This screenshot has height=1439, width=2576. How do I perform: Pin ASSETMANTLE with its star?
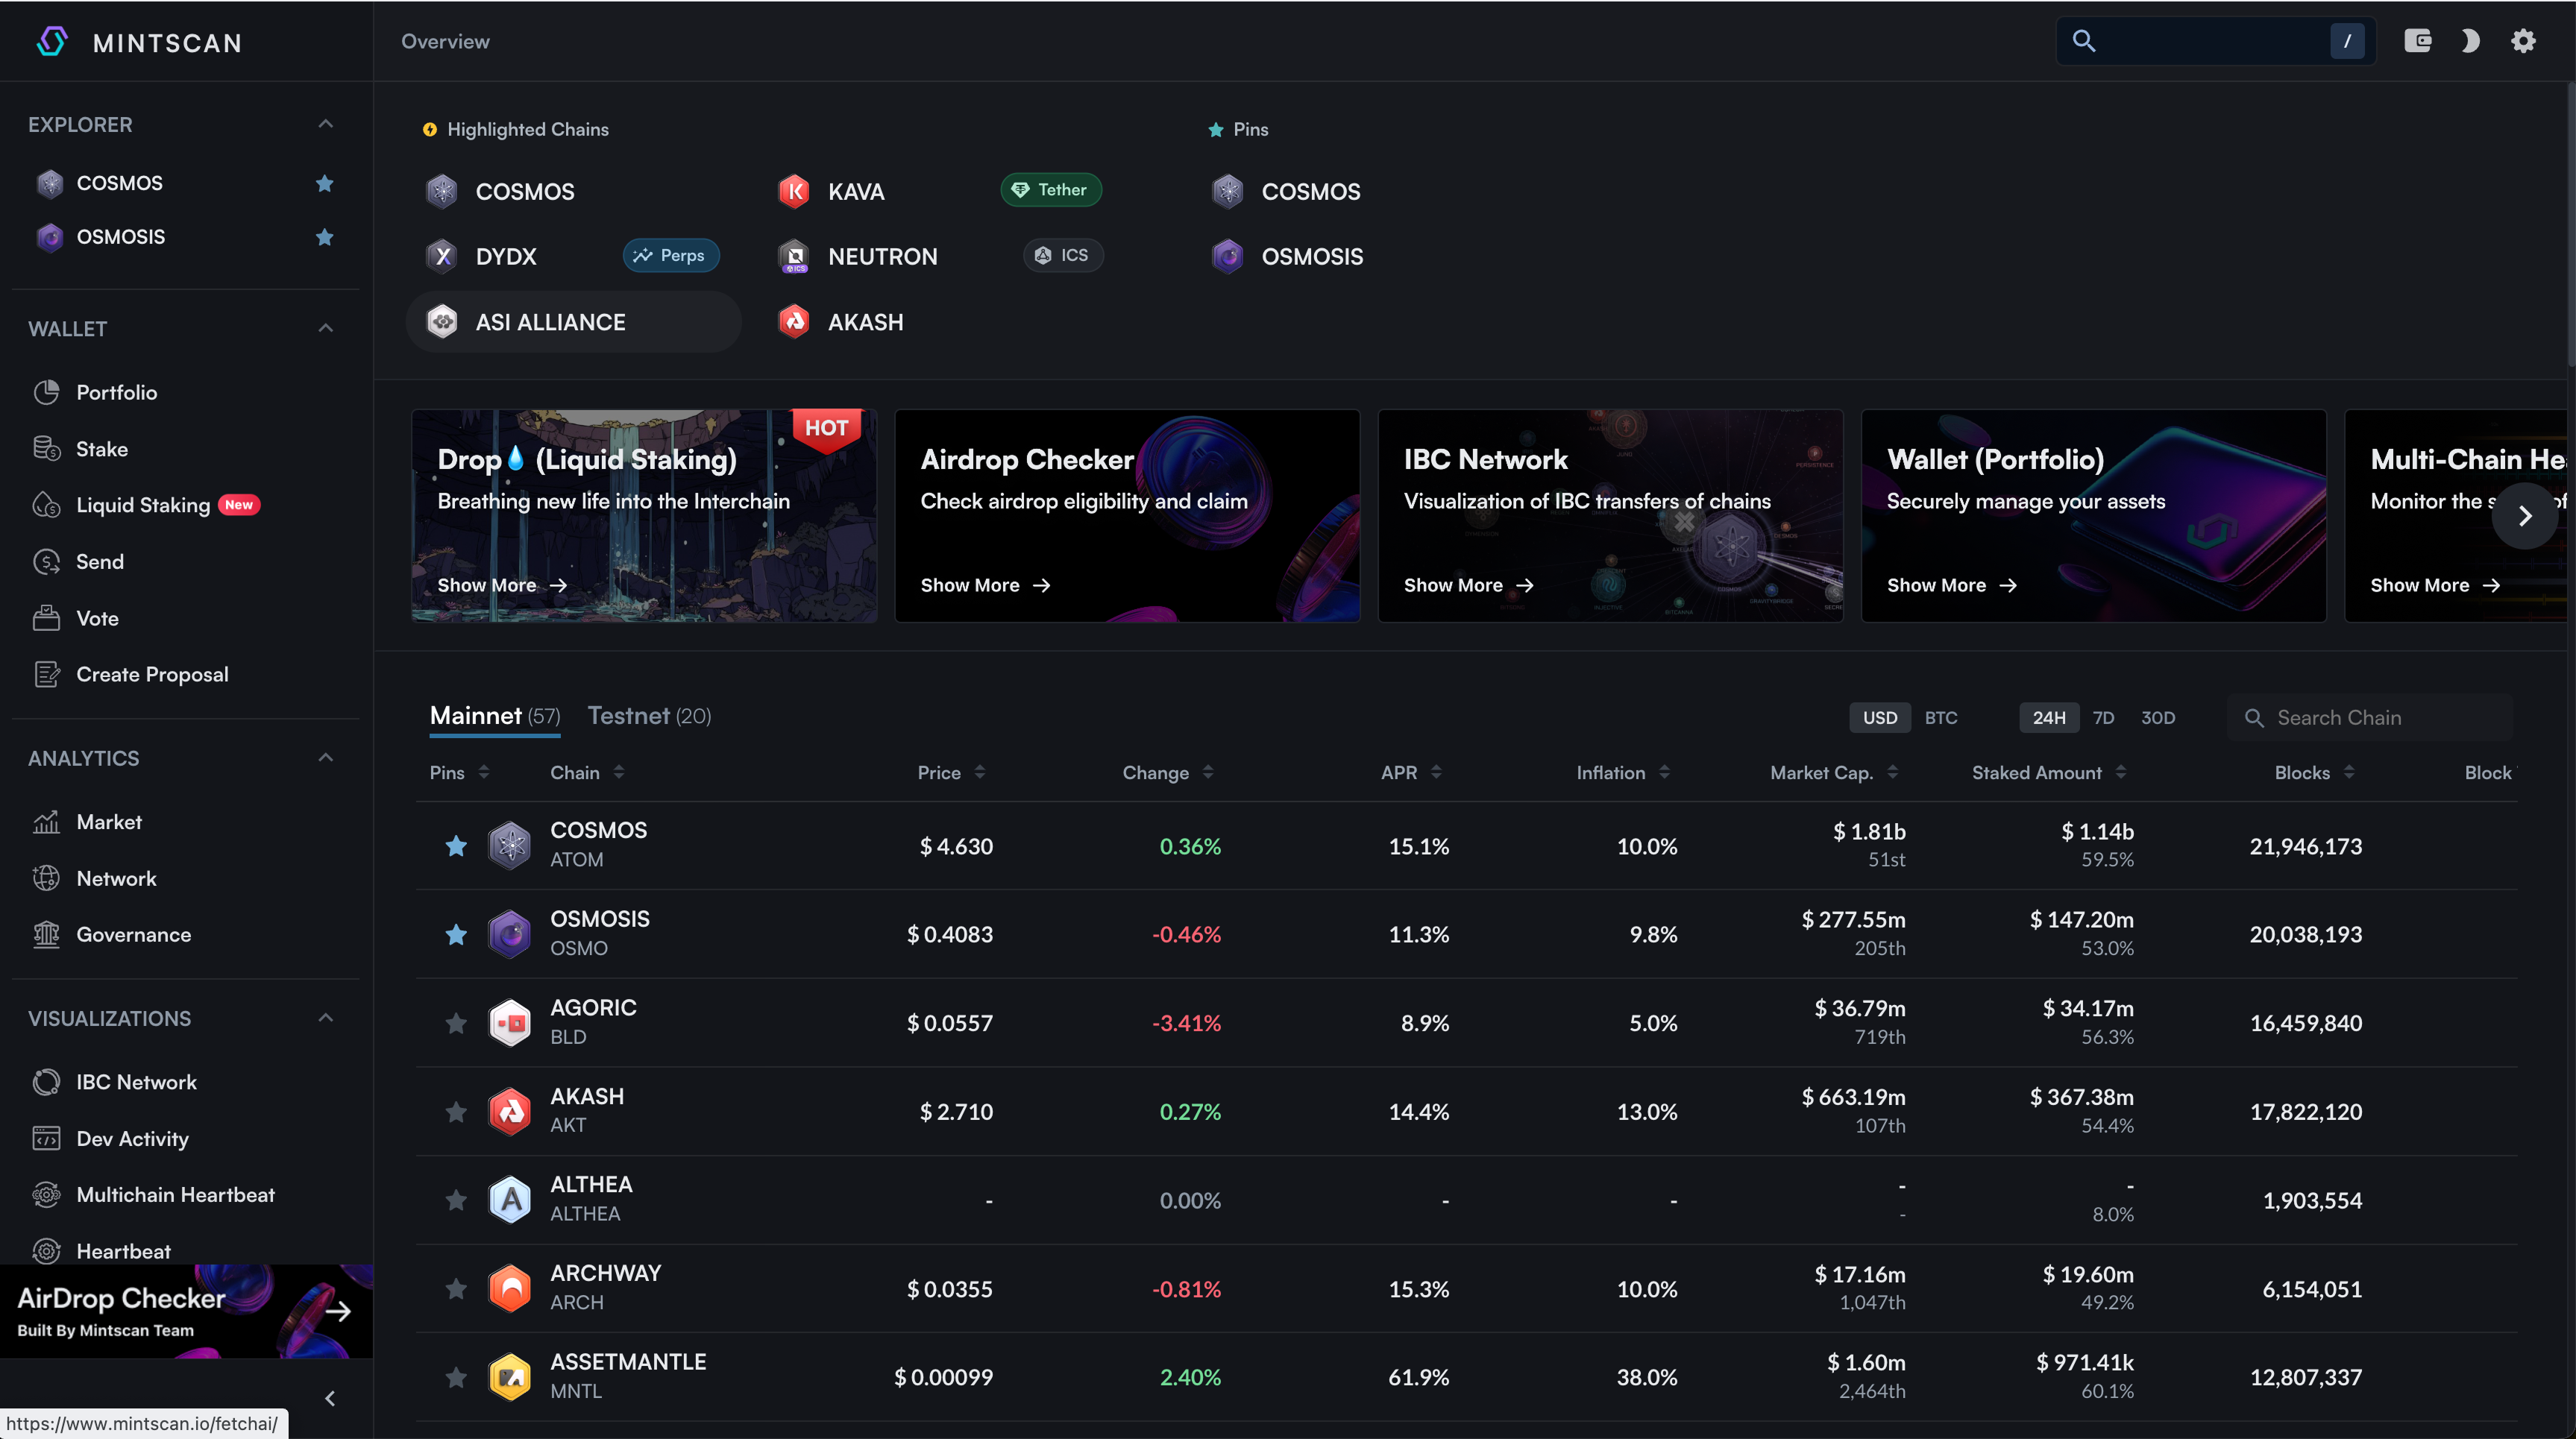[456, 1378]
